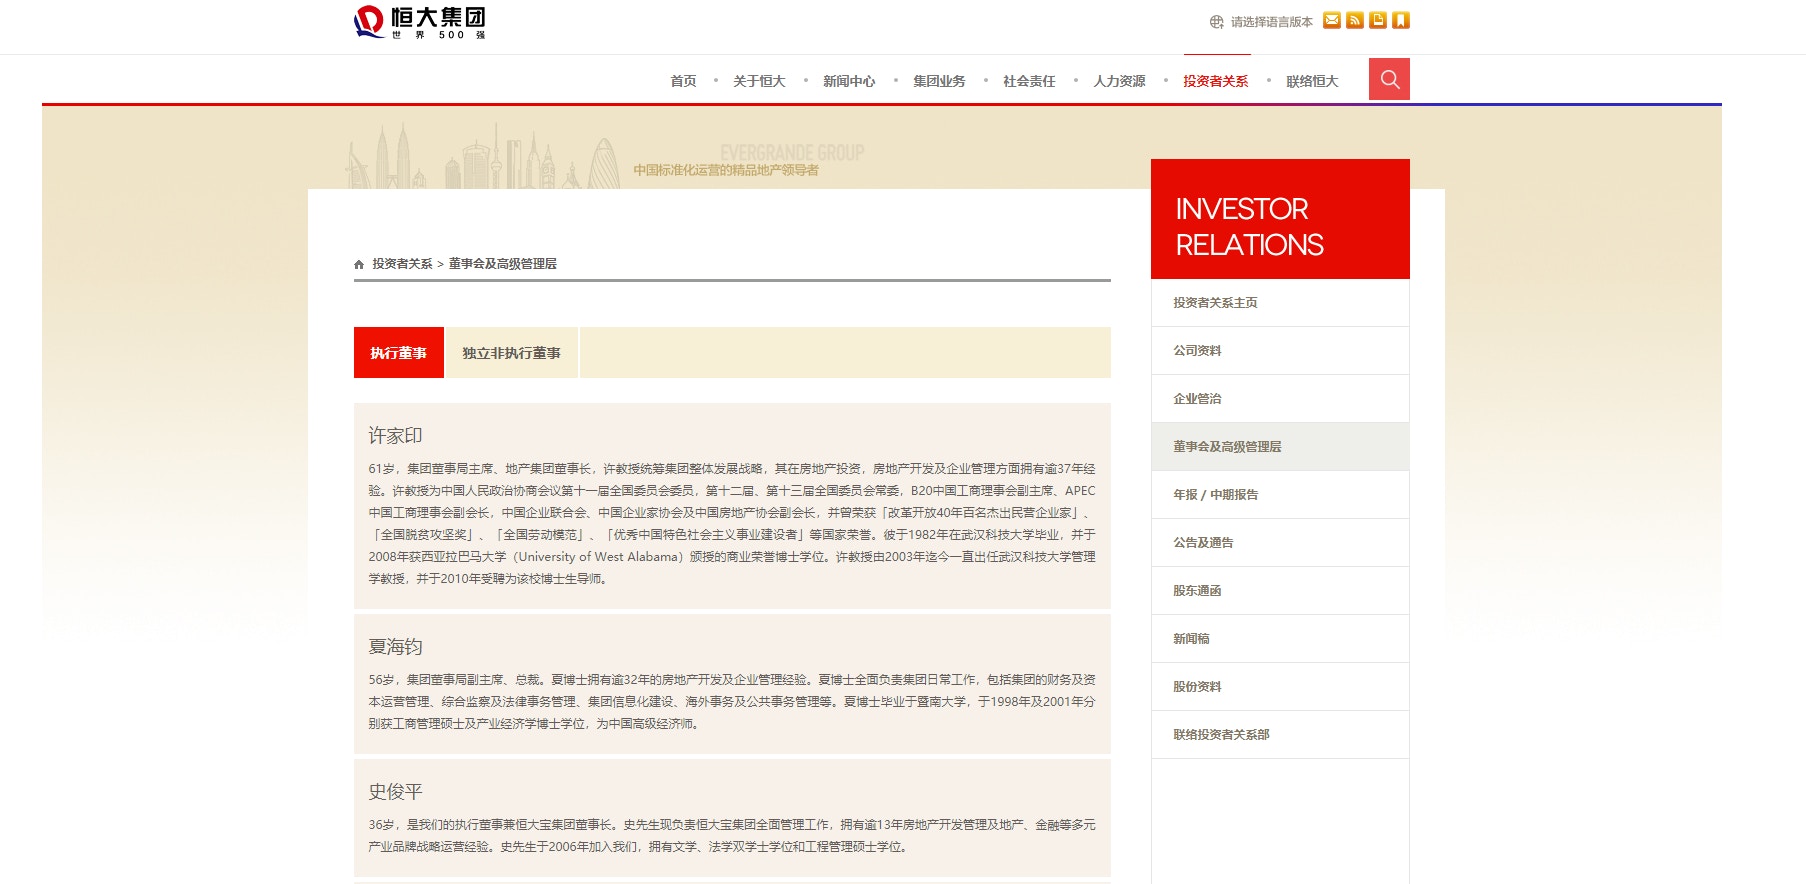
Task: Switch to 独立非执行董事 tab
Action: pyautogui.click(x=511, y=353)
